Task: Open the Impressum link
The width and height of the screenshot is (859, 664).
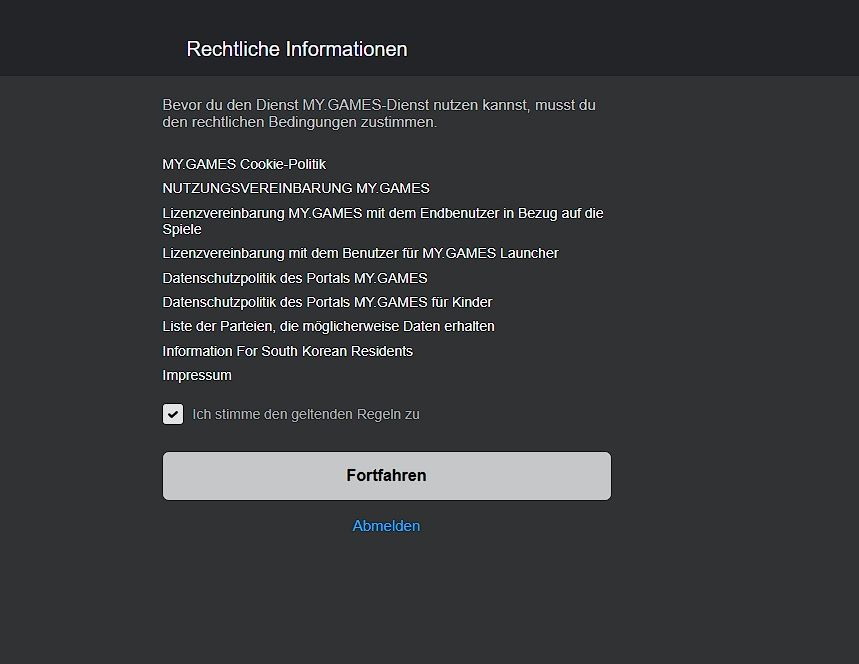Action: [197, 375]
